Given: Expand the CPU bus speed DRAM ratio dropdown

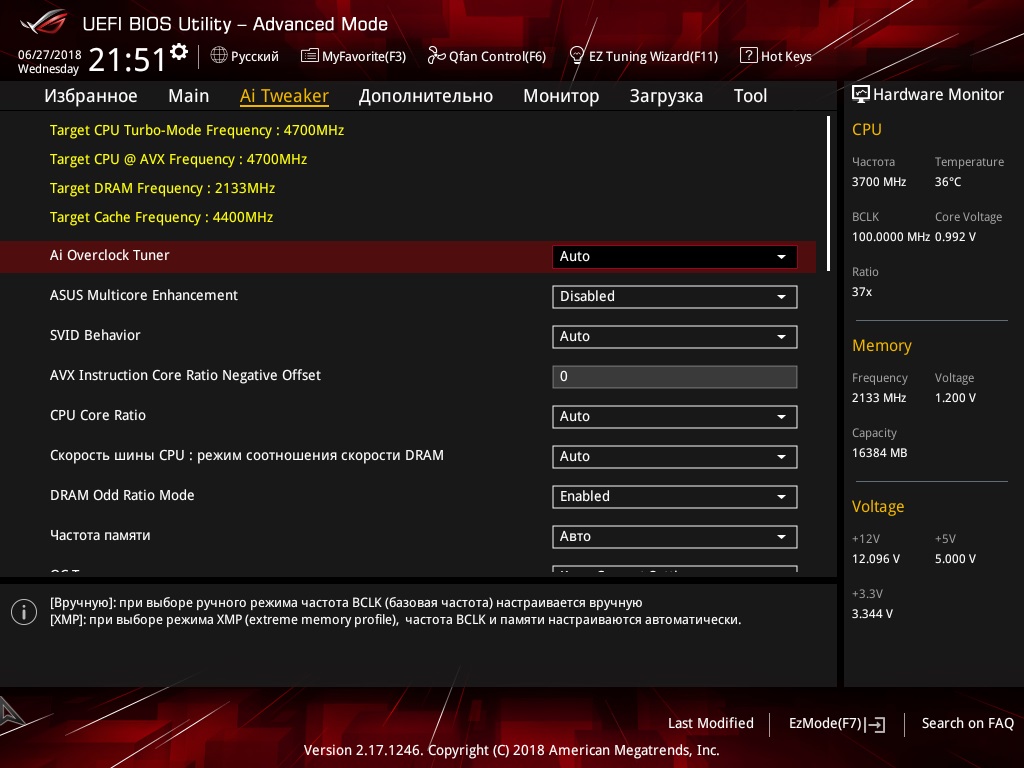Looking at the screenshot, I should [675, 456].
